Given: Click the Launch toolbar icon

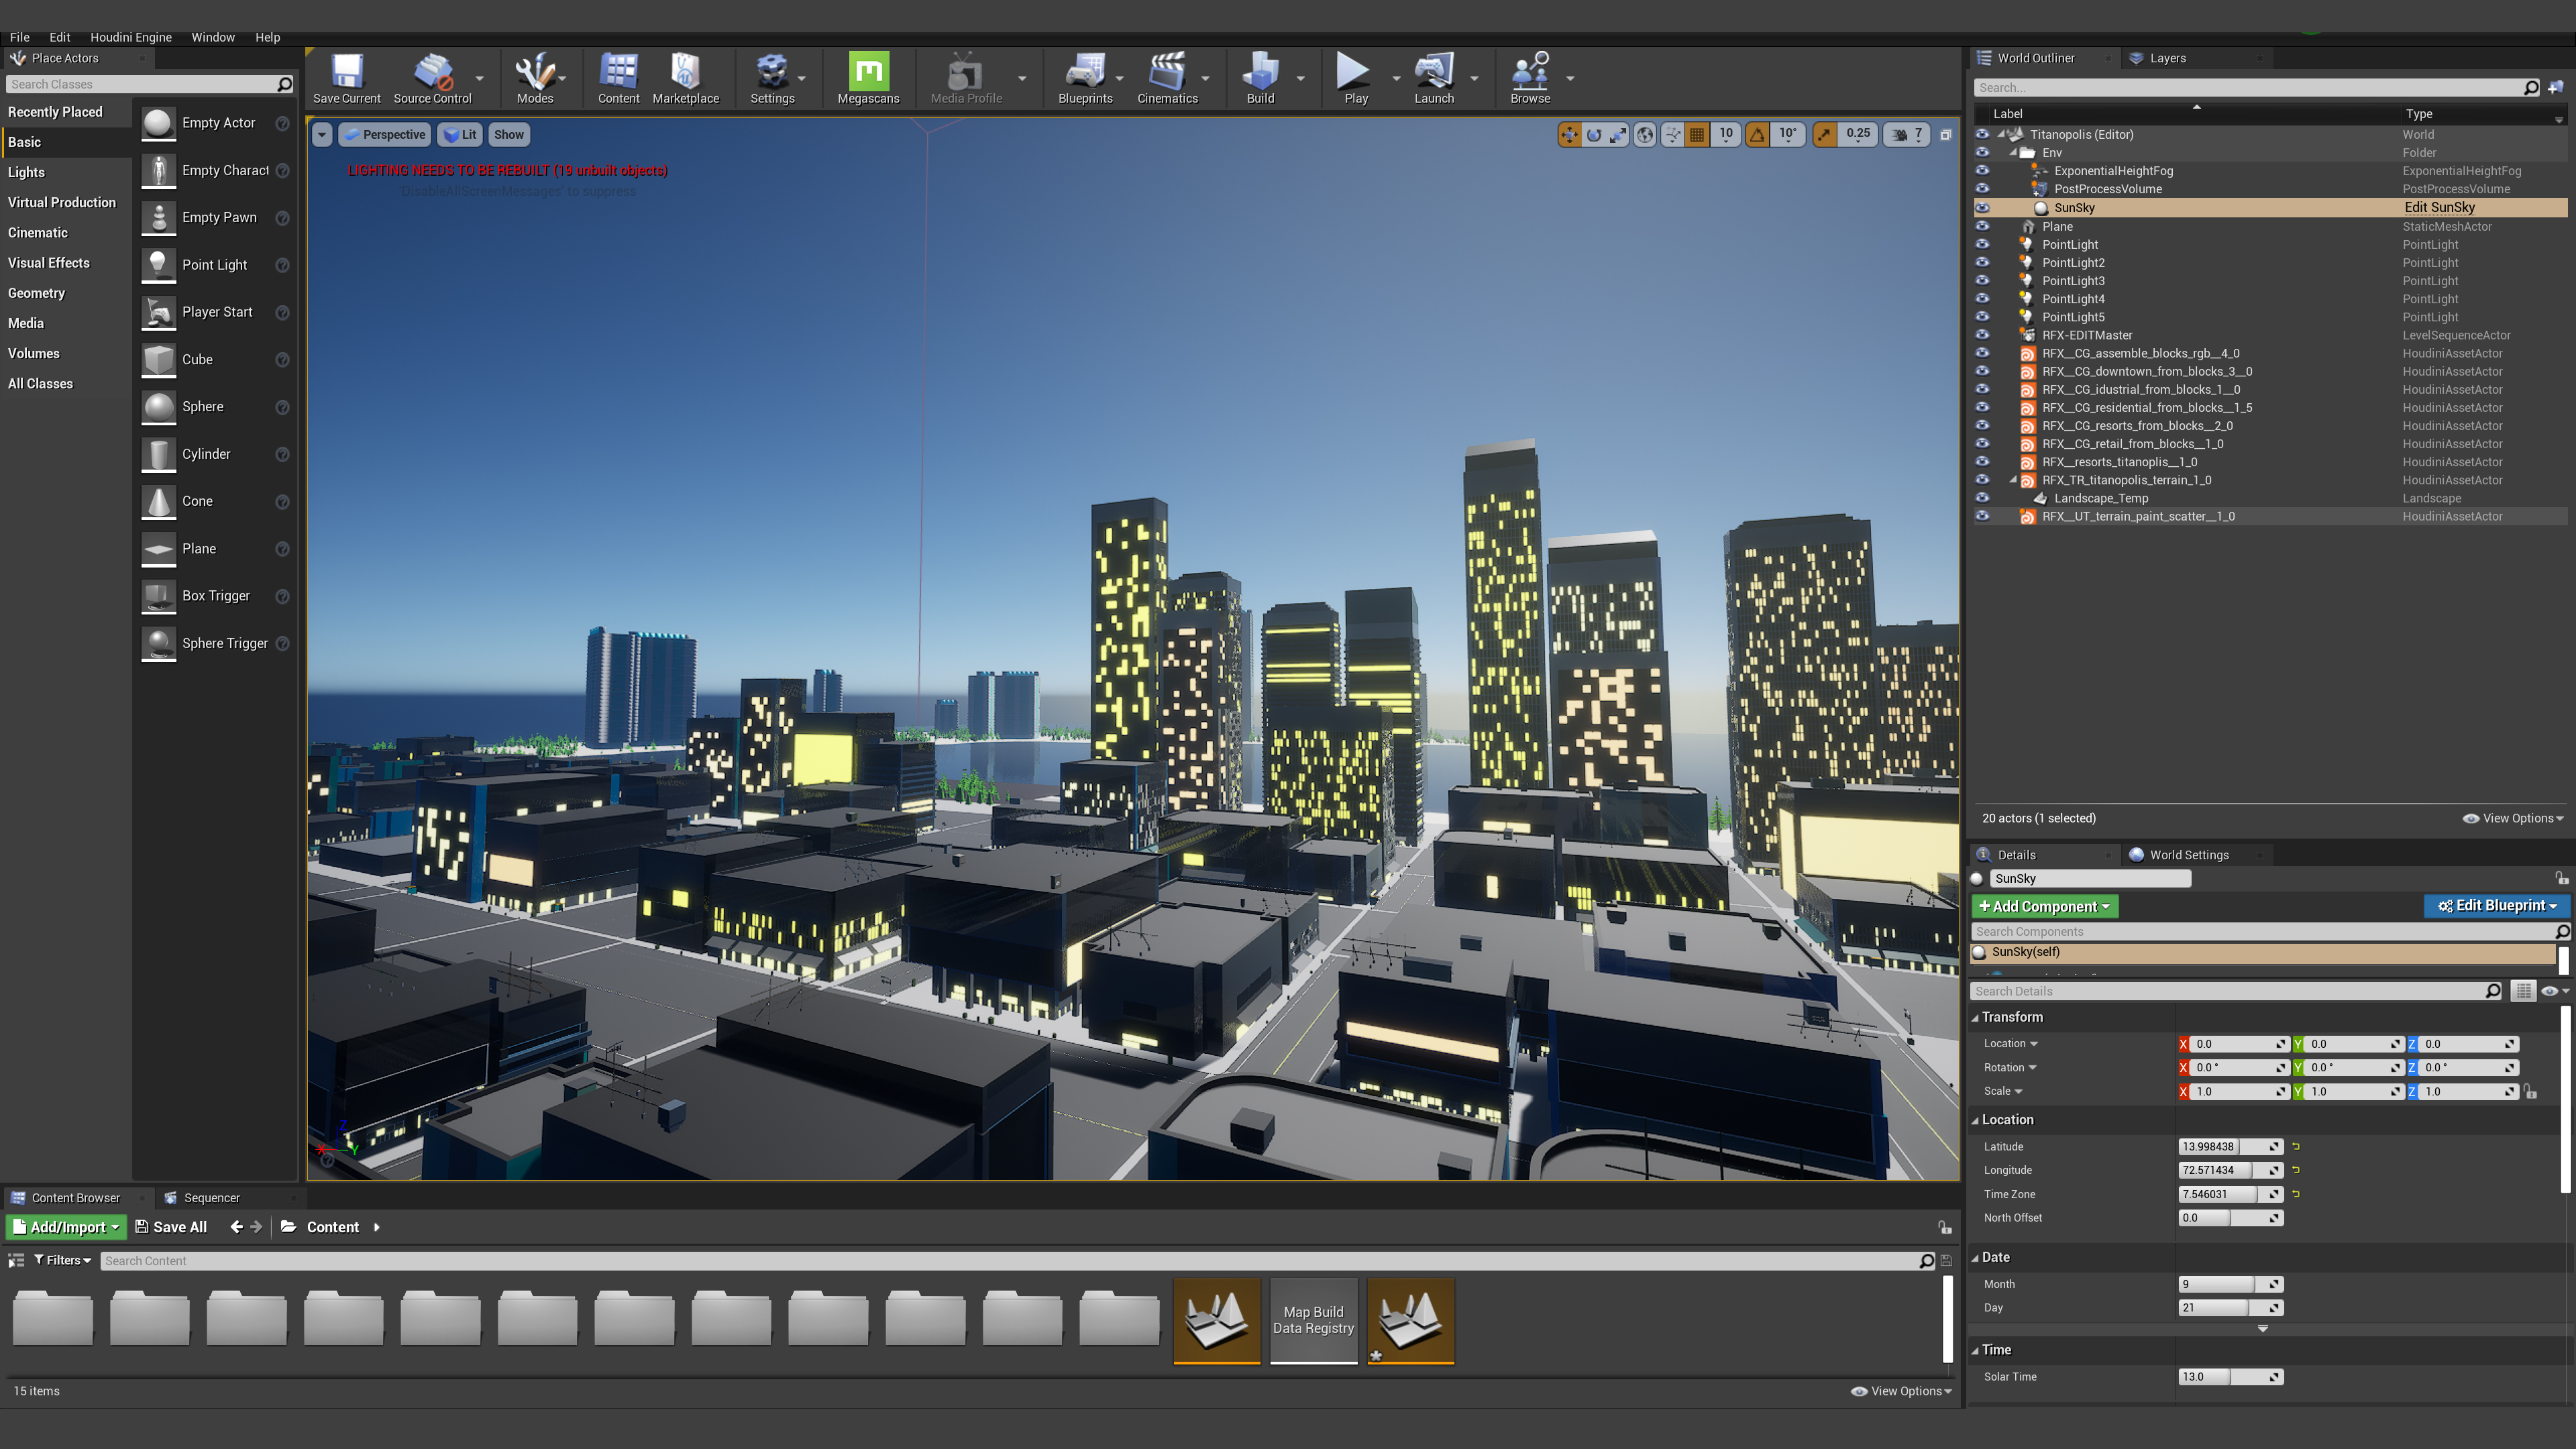Looking at the screenshot, I should pos(1434,78).
